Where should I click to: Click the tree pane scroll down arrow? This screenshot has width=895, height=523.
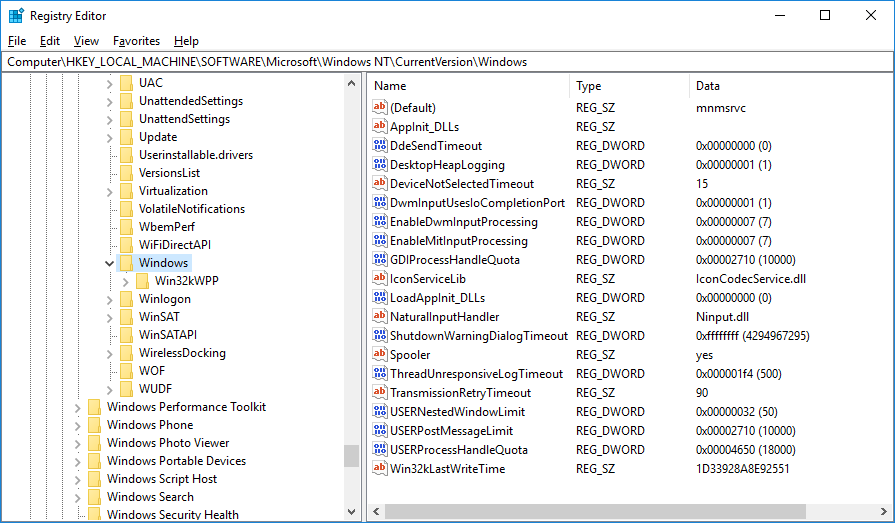tap(352, 512)
